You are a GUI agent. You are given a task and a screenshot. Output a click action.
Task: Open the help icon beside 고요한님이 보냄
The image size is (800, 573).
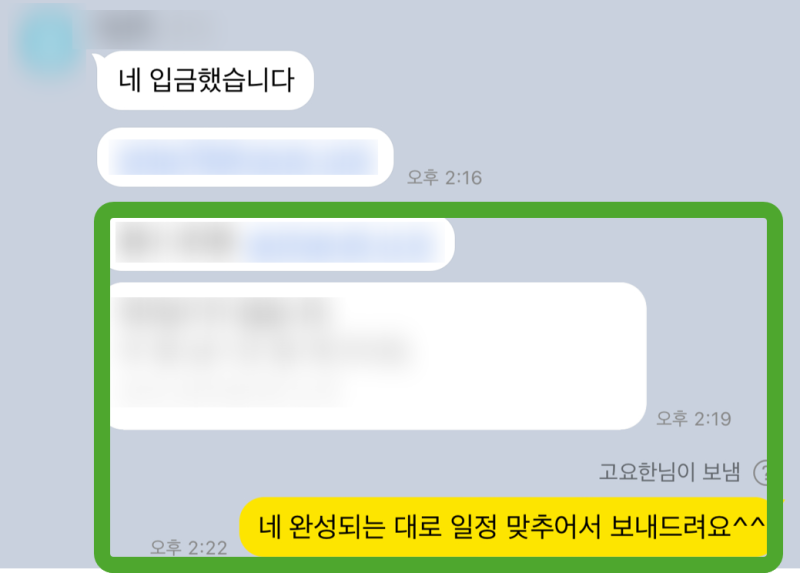point(761,472)
